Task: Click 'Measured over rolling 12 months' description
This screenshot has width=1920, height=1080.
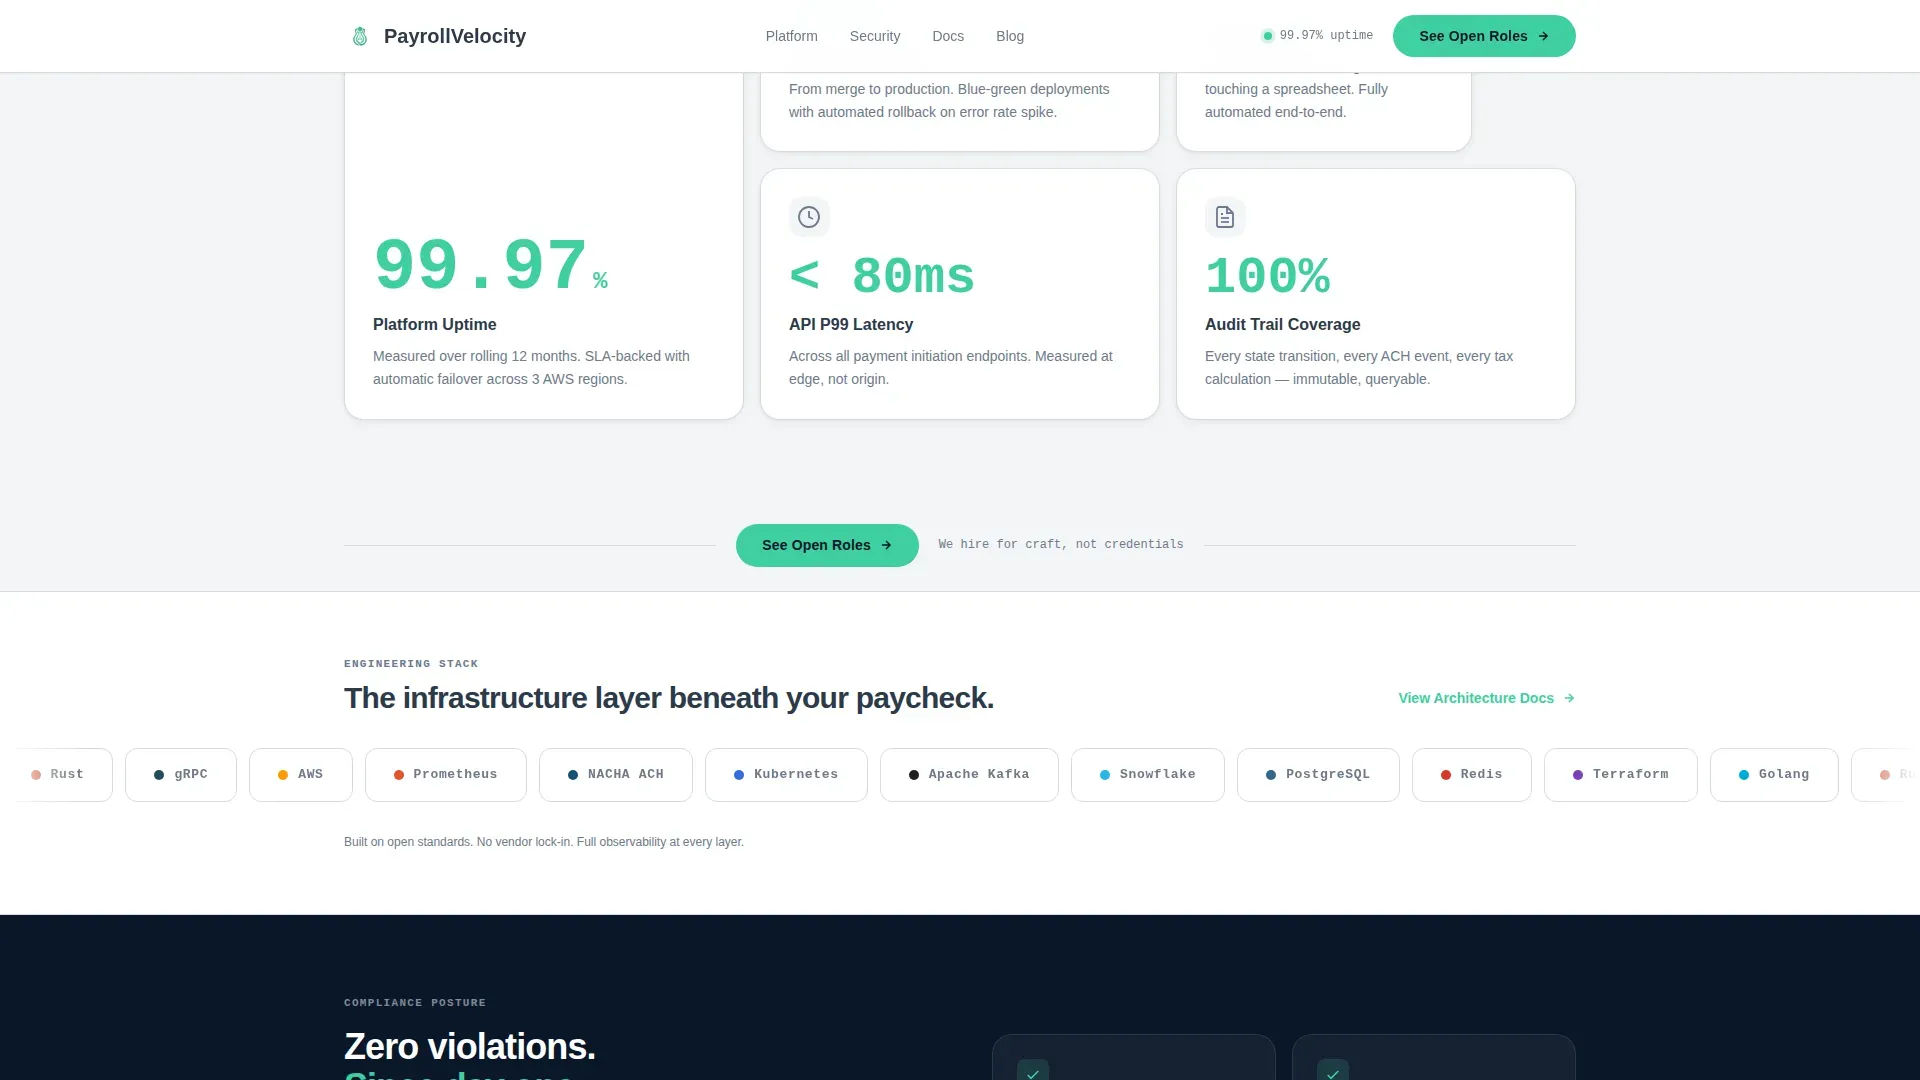Action: [531, 368]
